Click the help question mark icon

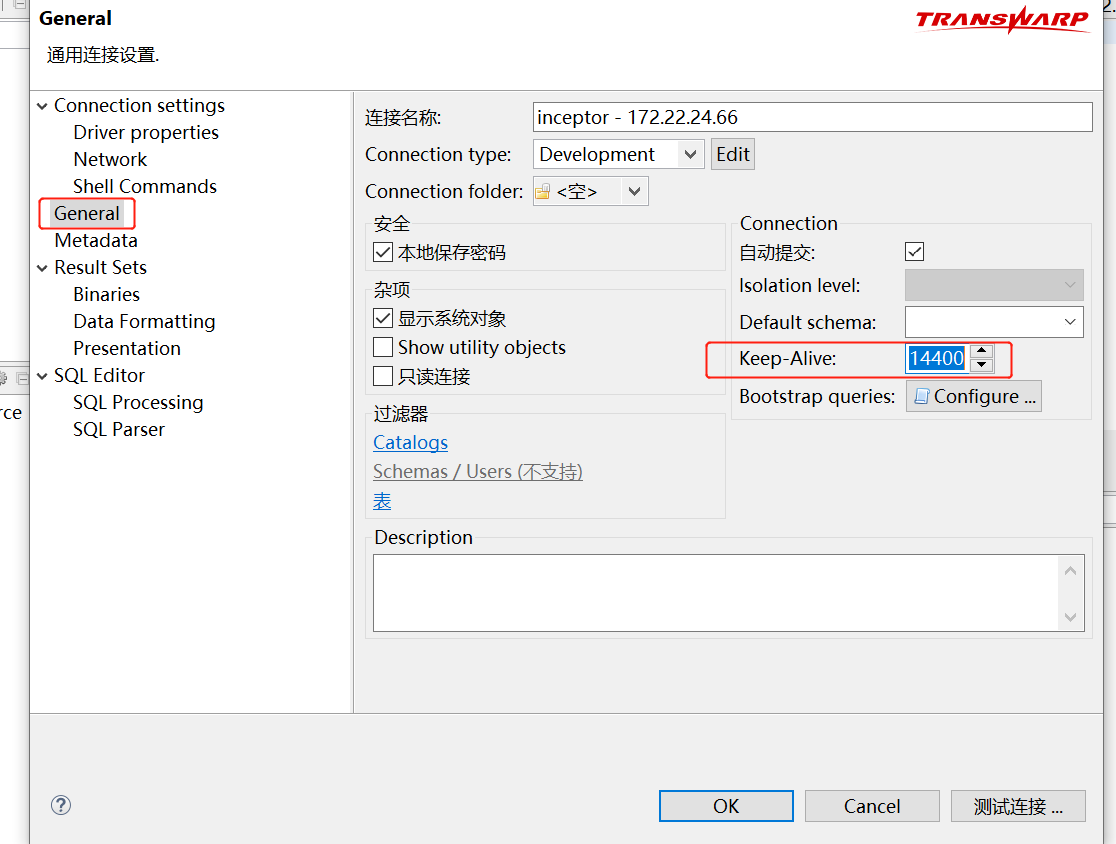[x=61, y=805]
